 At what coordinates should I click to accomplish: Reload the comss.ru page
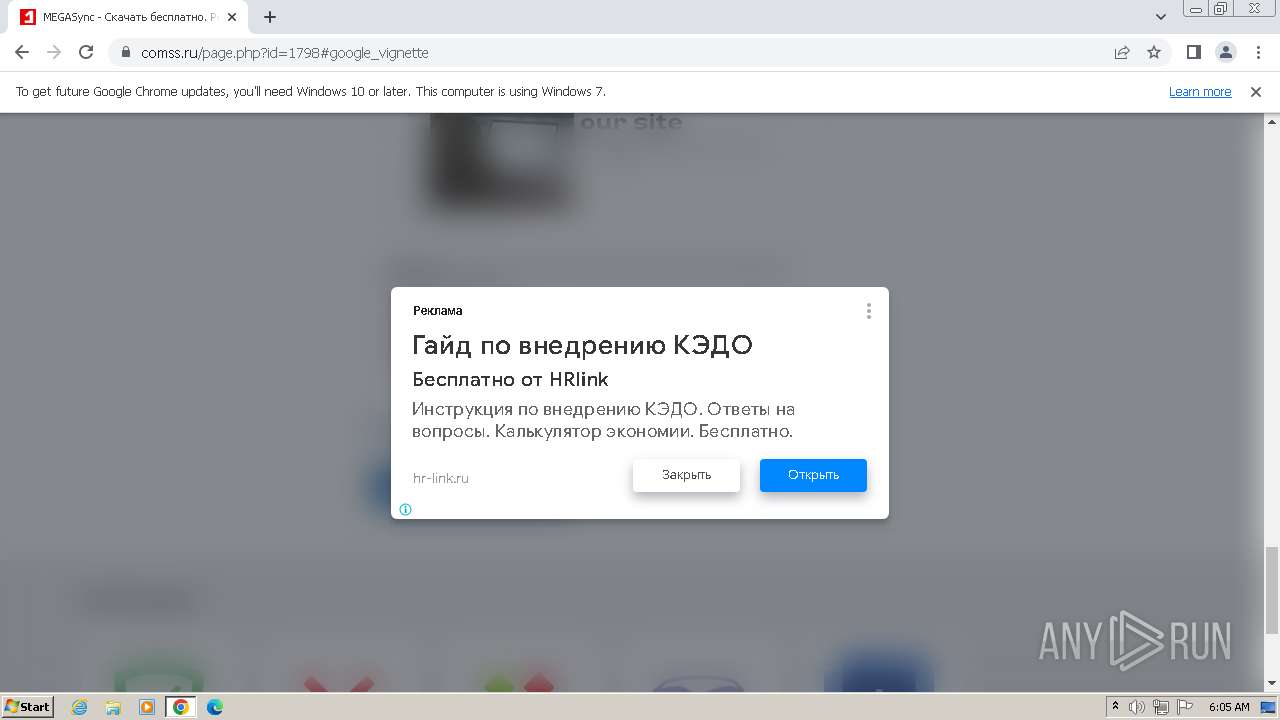point(86,52)
